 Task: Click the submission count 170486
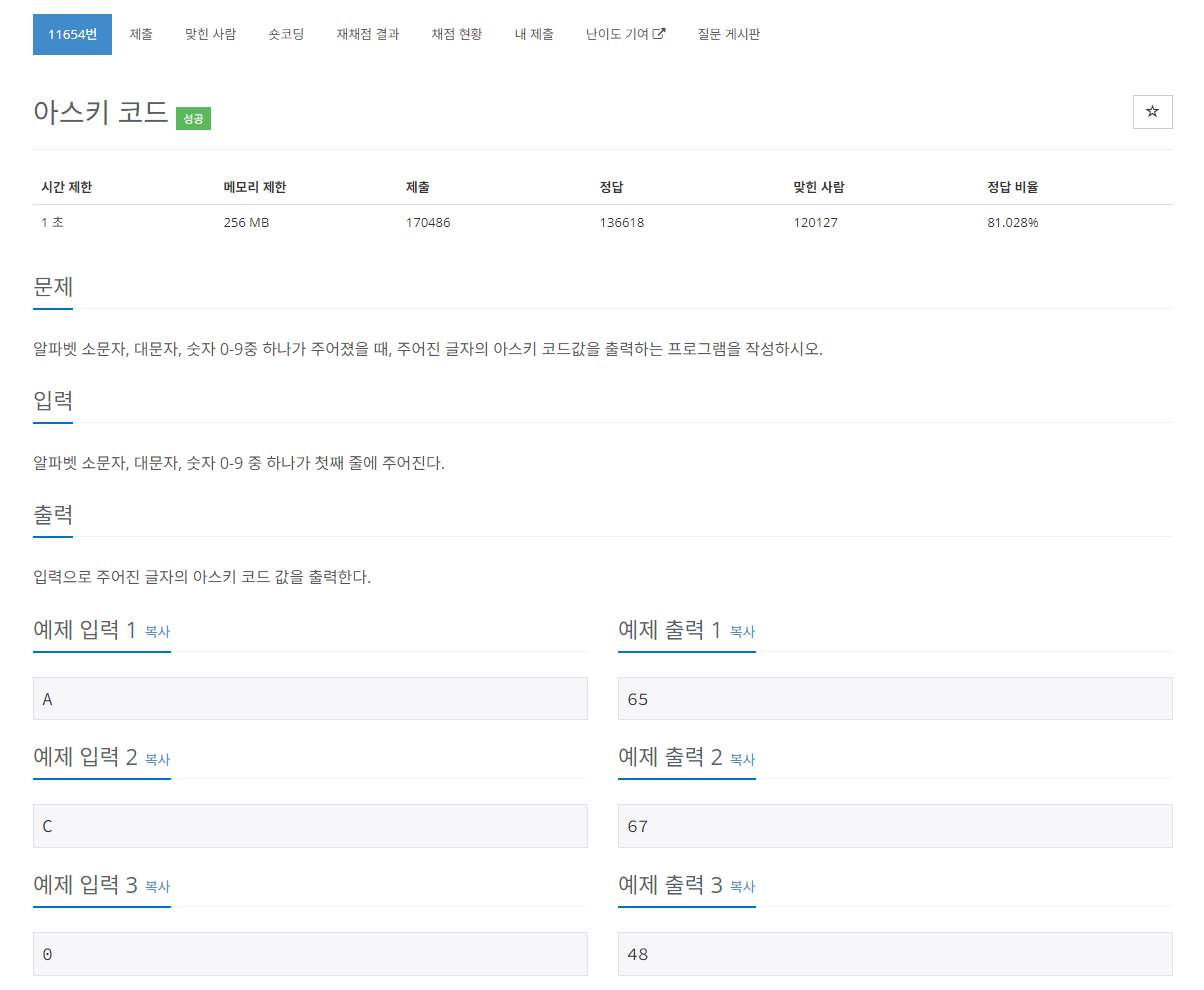point(428,222)
